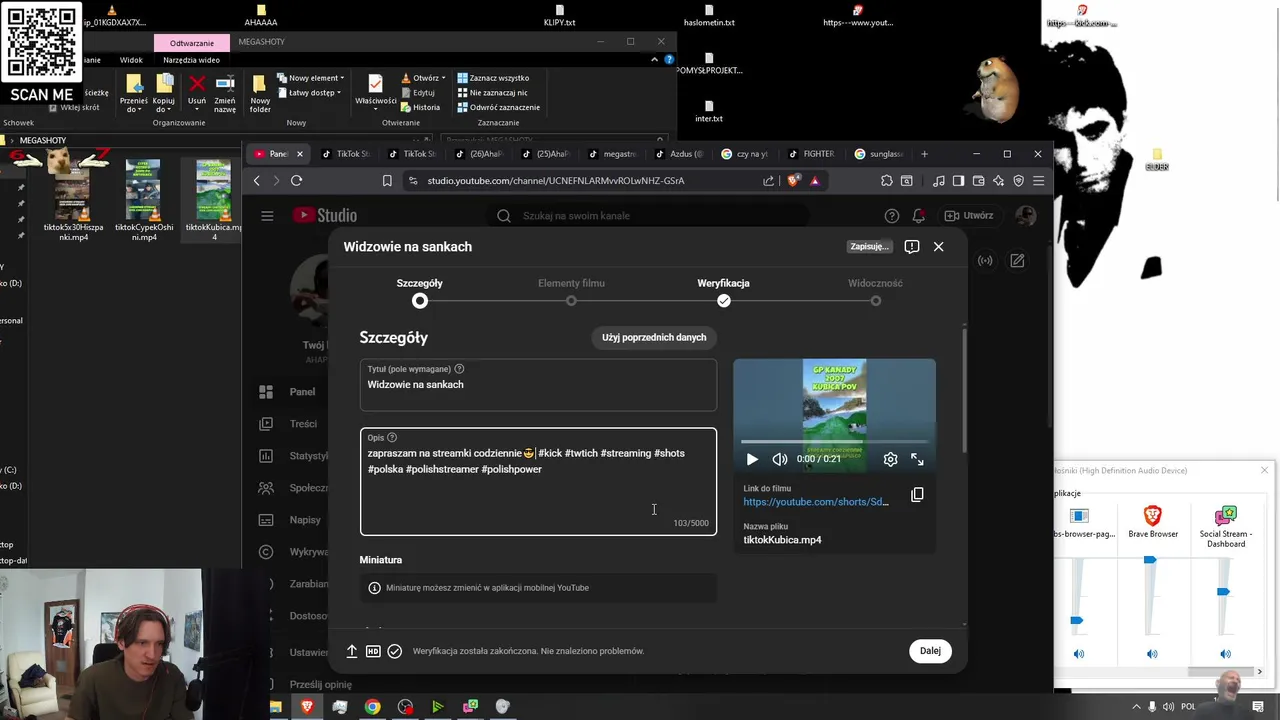This screenshot has height=720, width=1280.
Task: Open the browser extensions puzzle icon
Action: 887,181
